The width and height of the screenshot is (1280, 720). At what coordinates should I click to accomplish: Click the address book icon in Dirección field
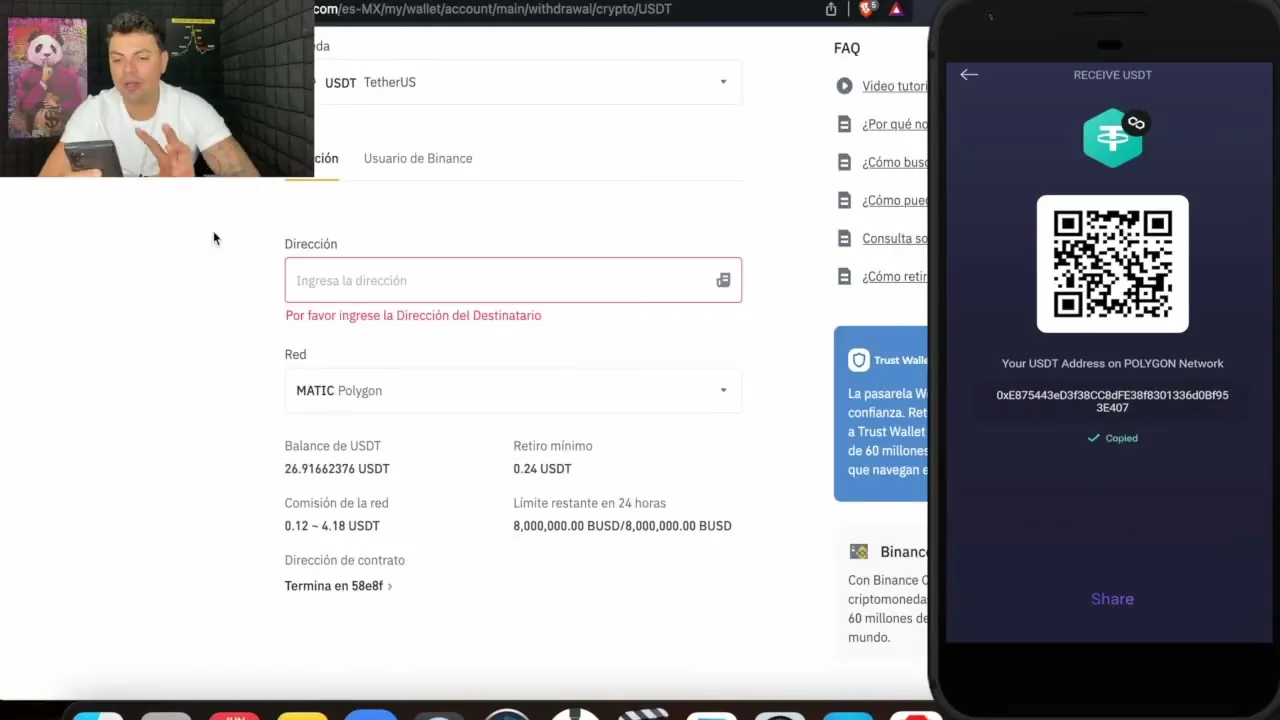[x=723, y=280]
